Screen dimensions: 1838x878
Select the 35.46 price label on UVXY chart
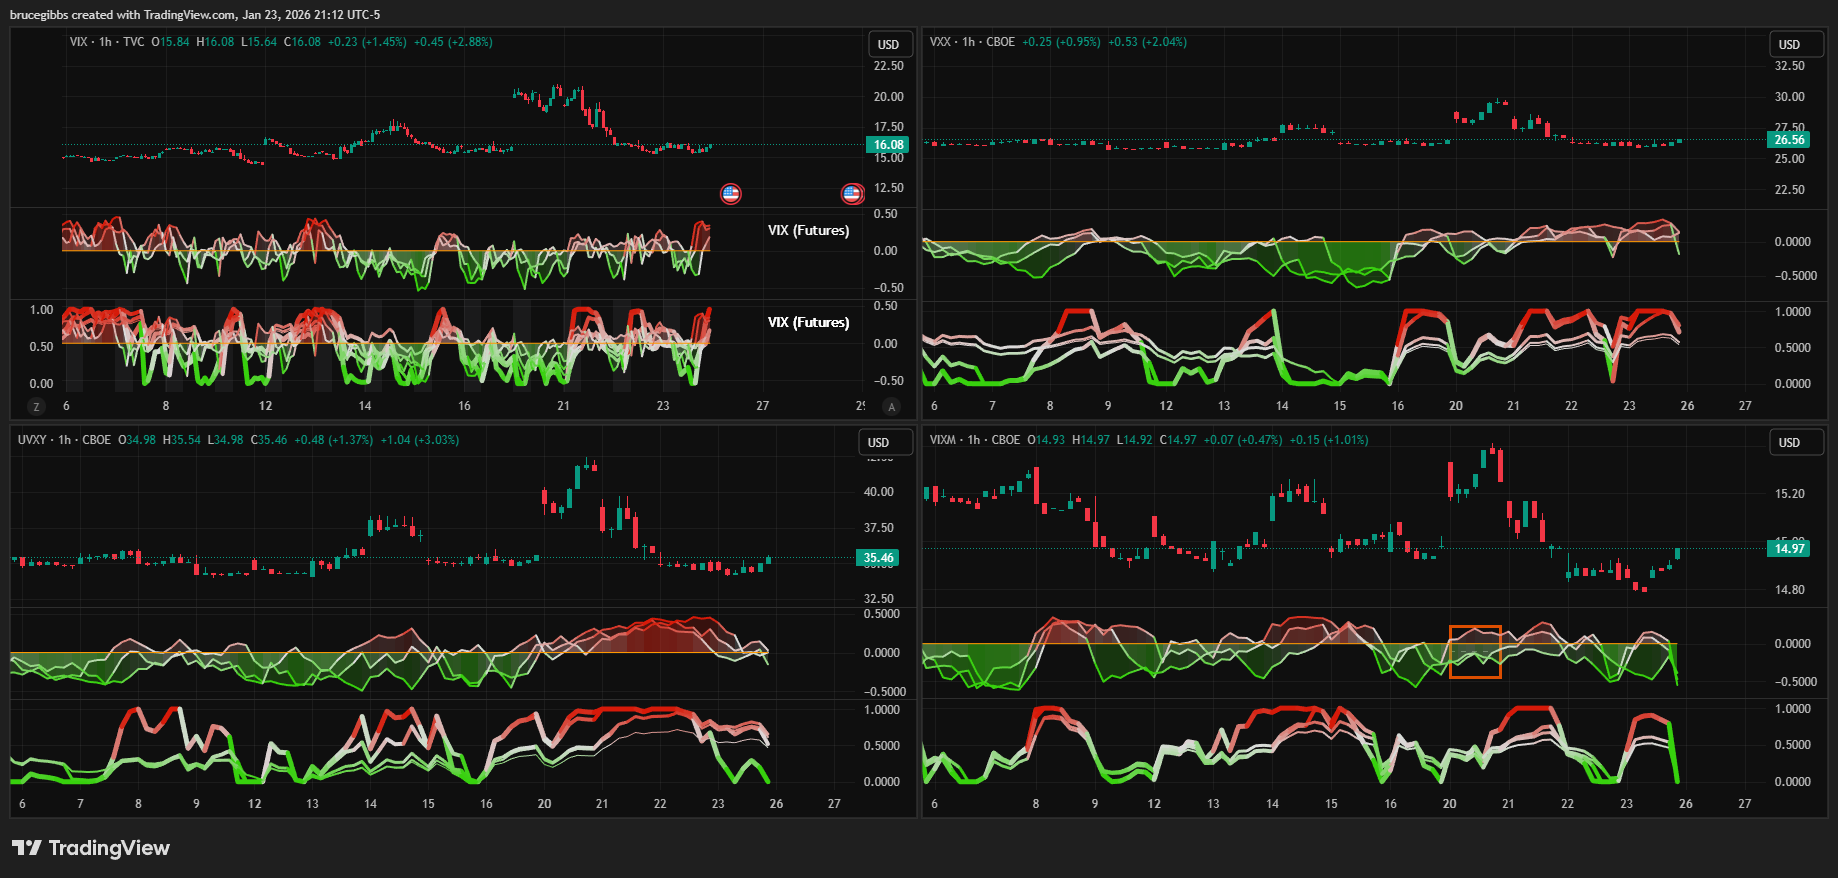coord(878,558)
